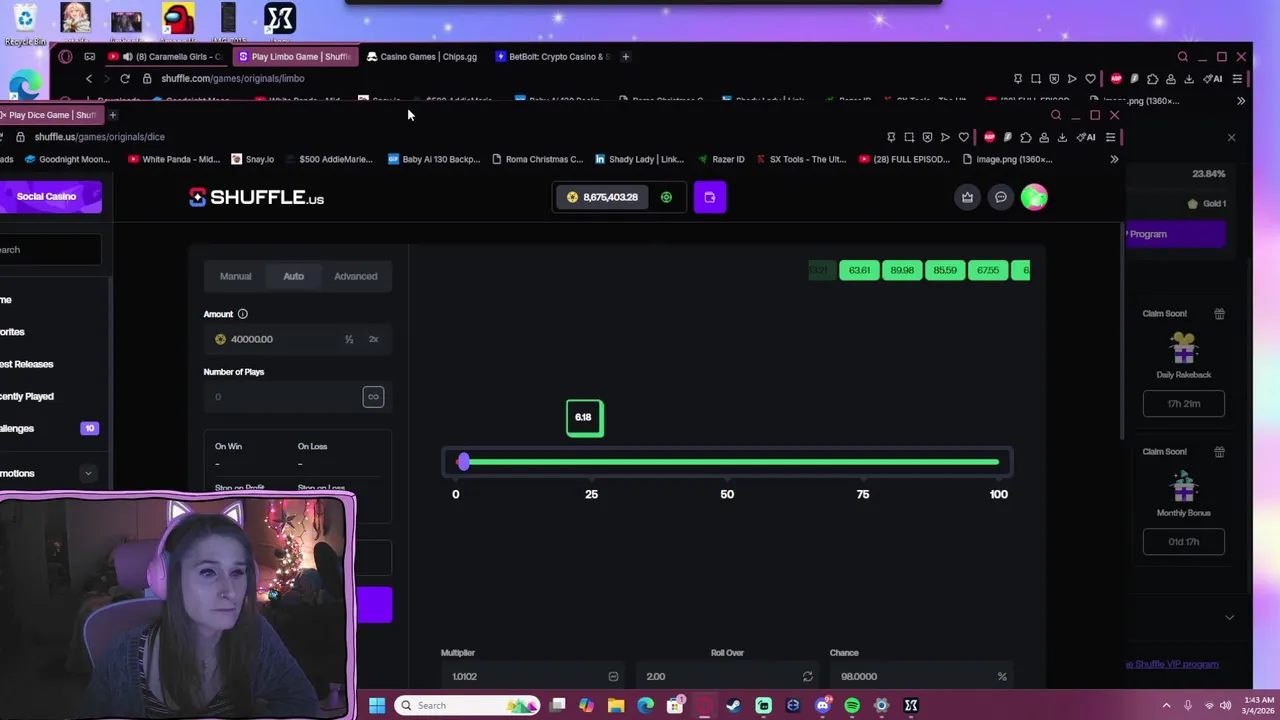This screenshot has width=1280, height=720.
Task: Expand the Promotions sidebar chevron
Action: click(x=88, y=473)
